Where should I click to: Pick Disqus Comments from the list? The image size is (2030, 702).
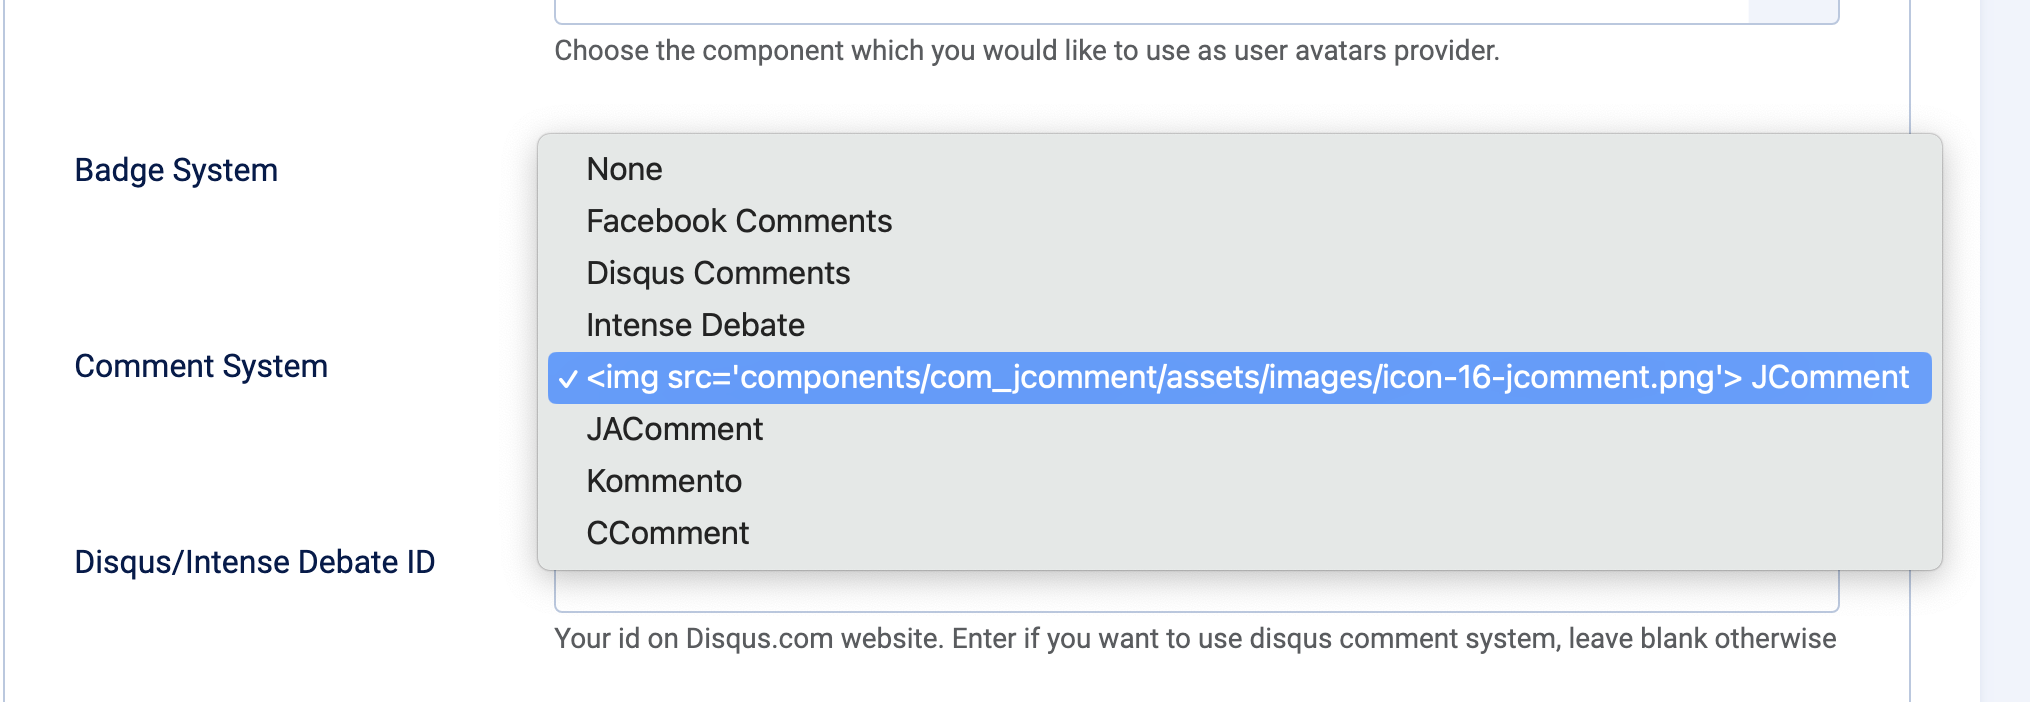click(717, 273)
